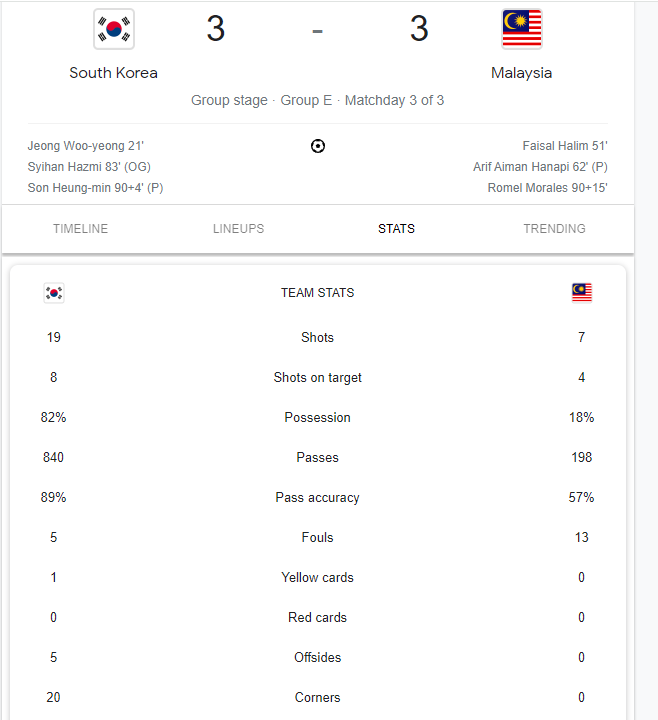Open the Timeline tab
This screenshot has width=658, height=720.
coord(80,229)
